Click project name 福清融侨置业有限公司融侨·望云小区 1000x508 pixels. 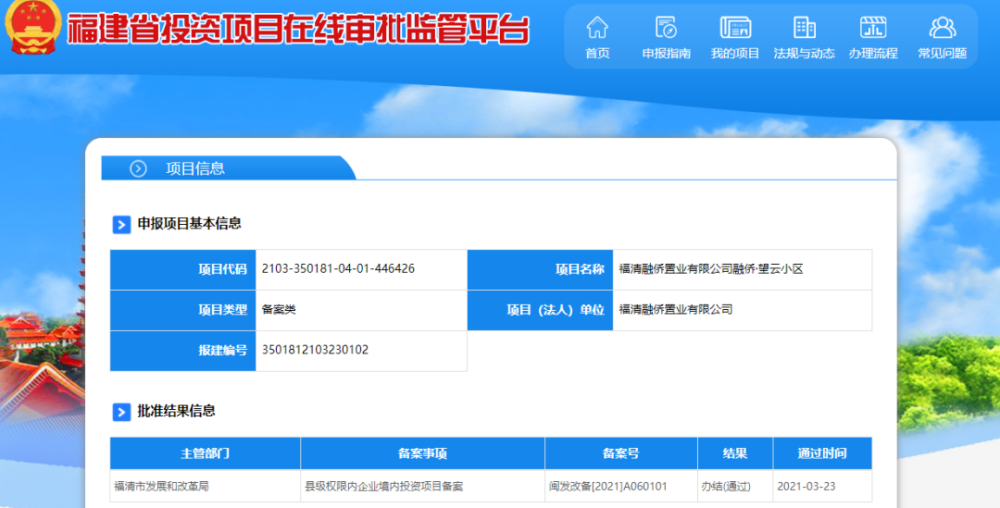pos(711,269)
